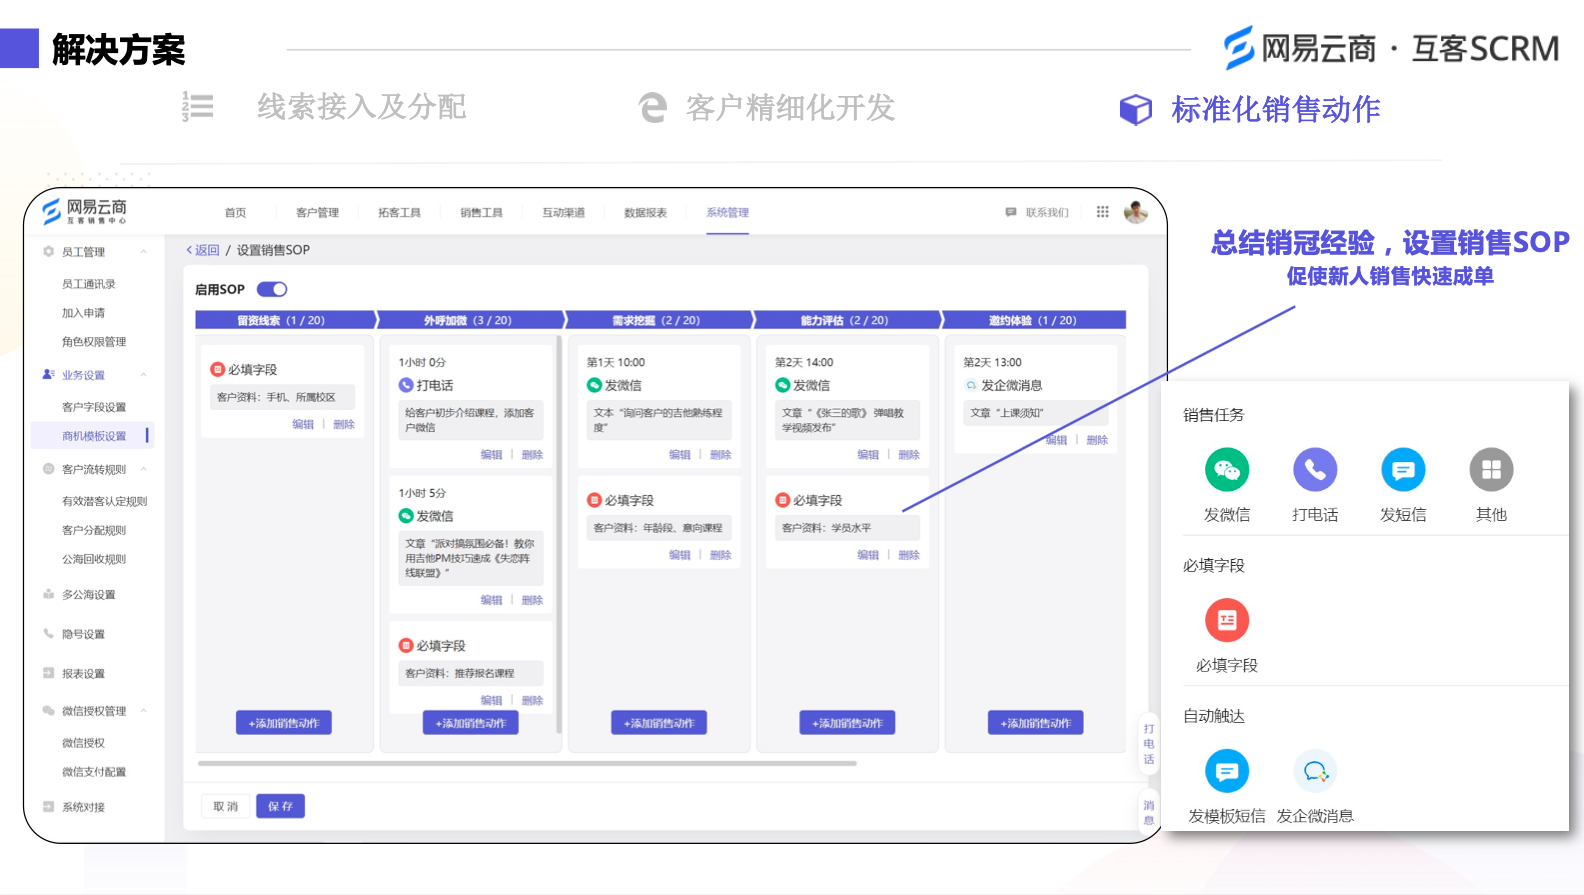
Task: Collapse the 业务设置 sidebar section
Action: coord(144,375)
